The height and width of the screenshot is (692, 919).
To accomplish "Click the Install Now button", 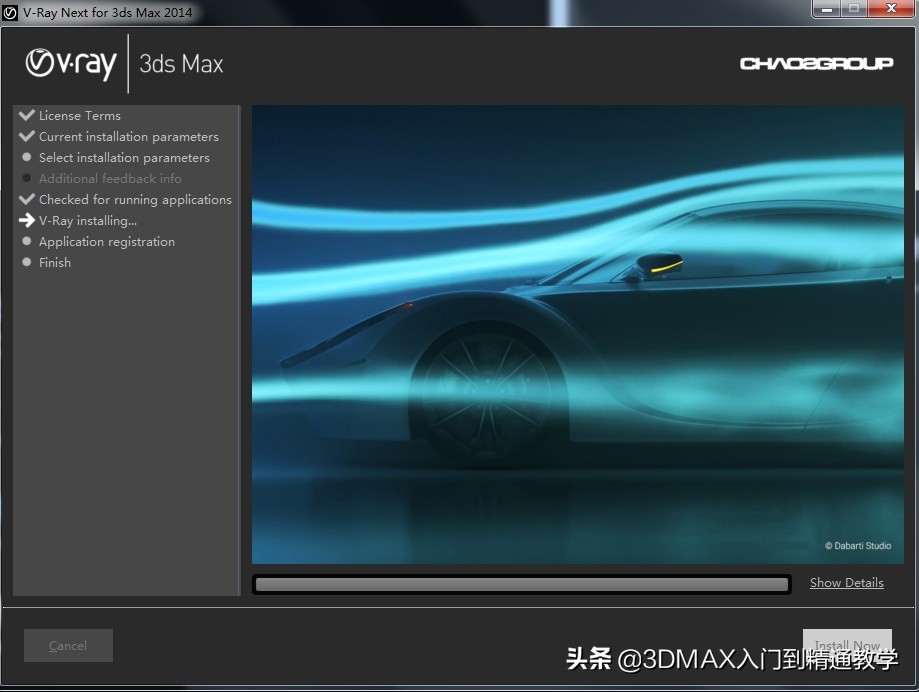I will tap(846, 645).
